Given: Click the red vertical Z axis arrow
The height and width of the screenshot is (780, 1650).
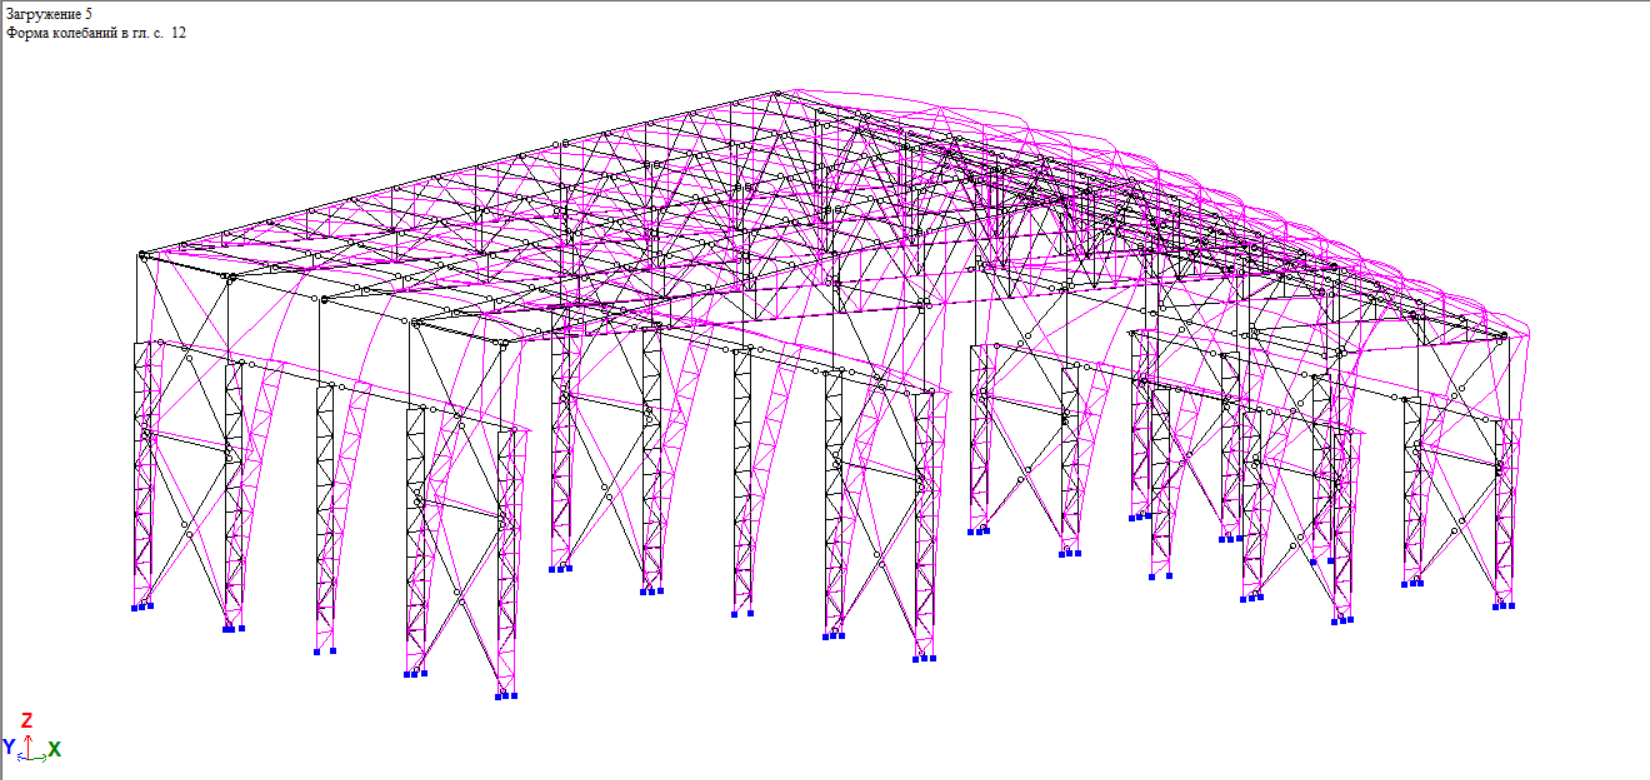Looking at the screenshot, I should [30, 742].
